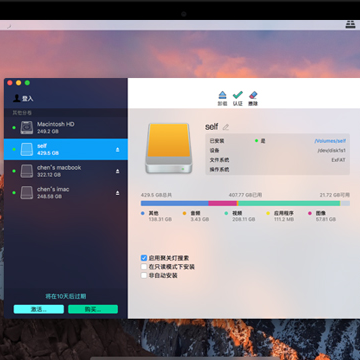This screenshot has width=360, height=360.
Task: Click the "249.2 GB" size under Macintosh HD
Action: coord(48,132)
